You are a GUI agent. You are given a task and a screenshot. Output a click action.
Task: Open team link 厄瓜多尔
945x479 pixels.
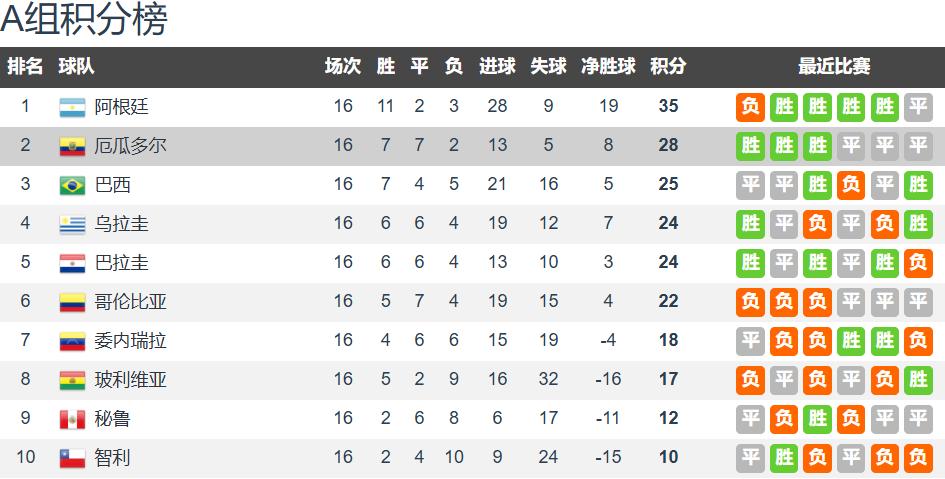pos(130,146)
